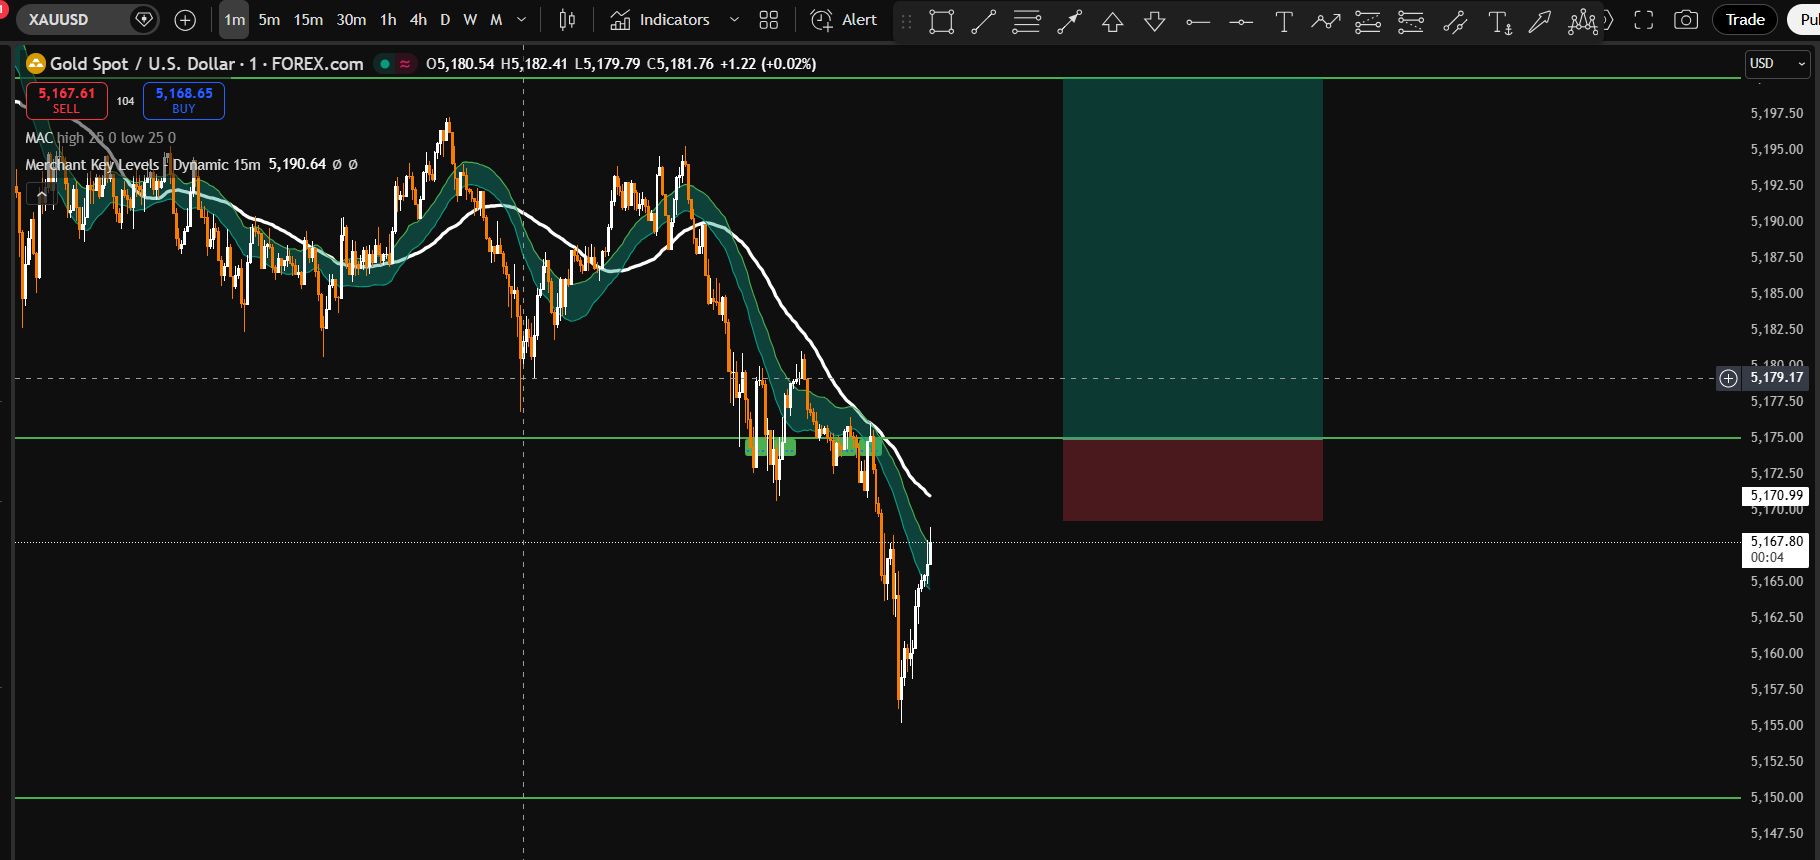Select the Rectangle drawing tool
Viewport: 1820px width, 860px height.
941,21
